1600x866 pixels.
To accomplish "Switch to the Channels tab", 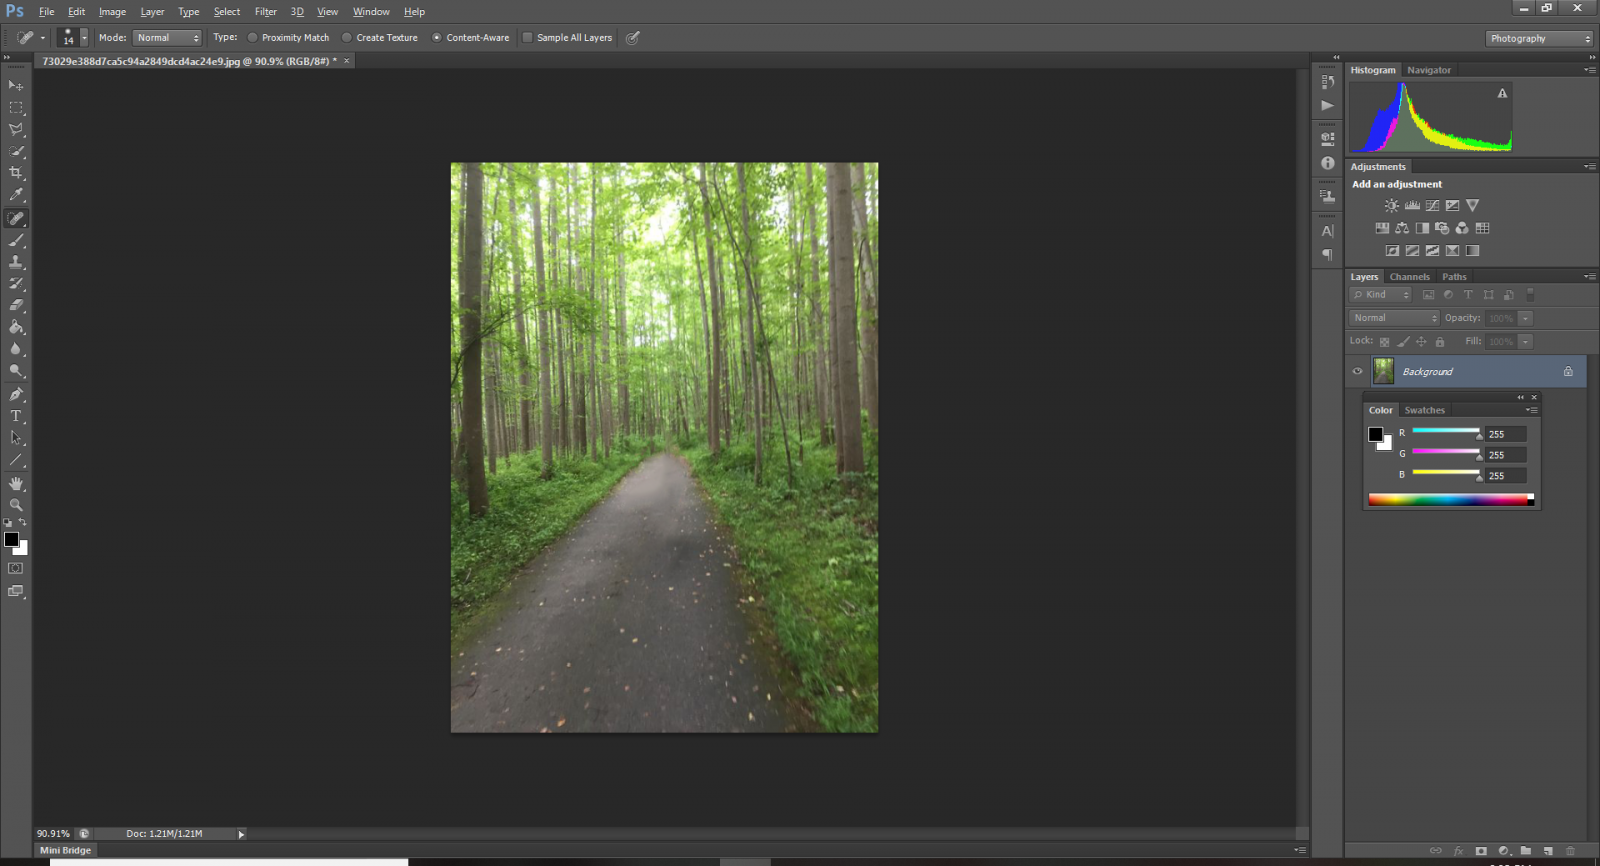I will click(x=1409, y=277).
